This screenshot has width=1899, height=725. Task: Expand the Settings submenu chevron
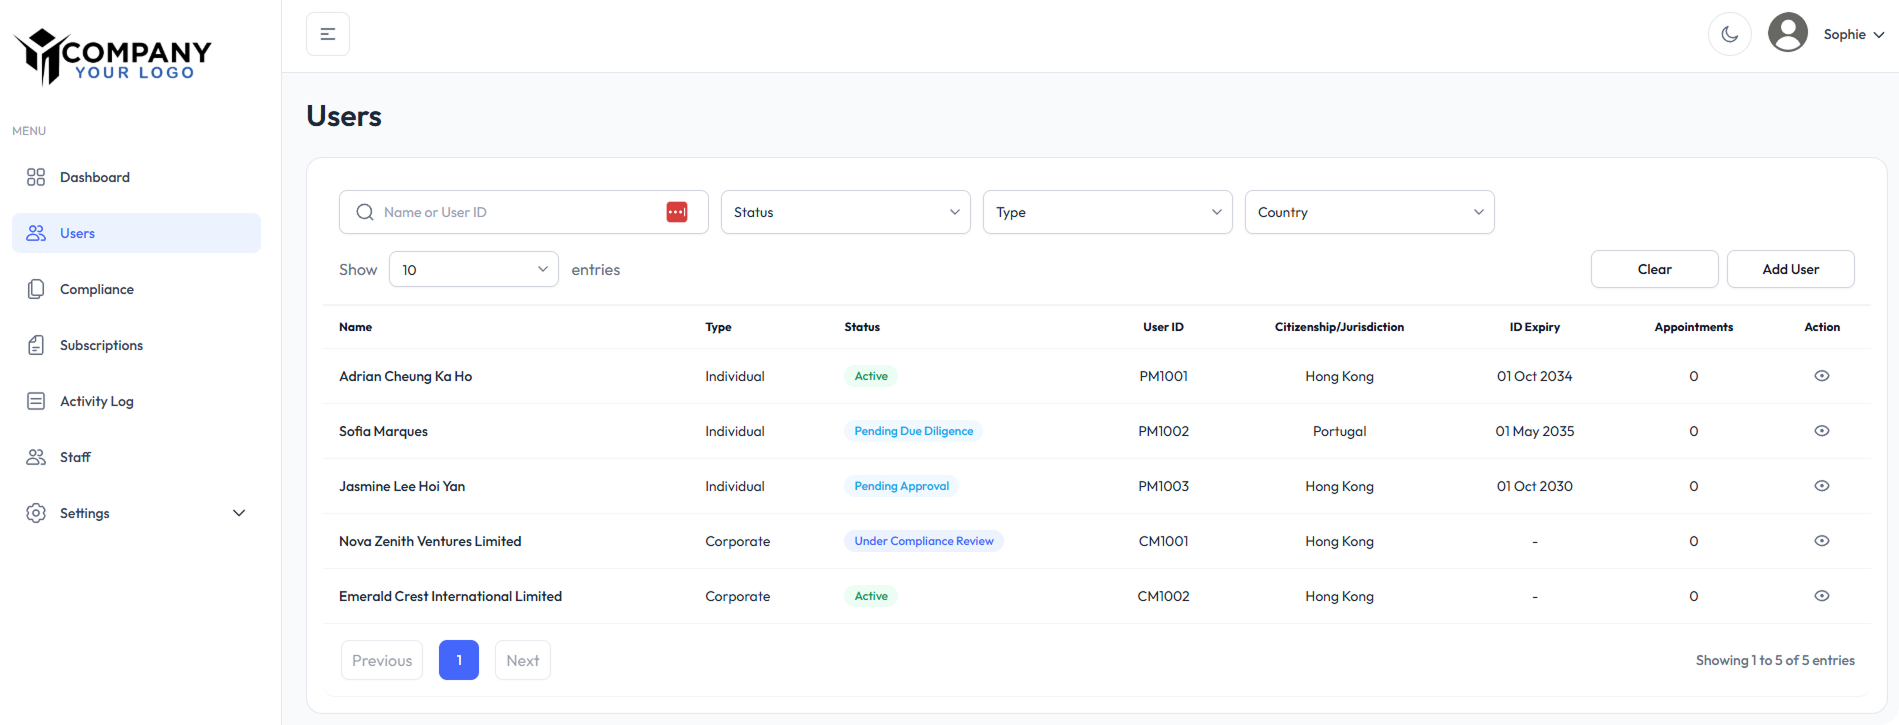[x=239, y=513]
